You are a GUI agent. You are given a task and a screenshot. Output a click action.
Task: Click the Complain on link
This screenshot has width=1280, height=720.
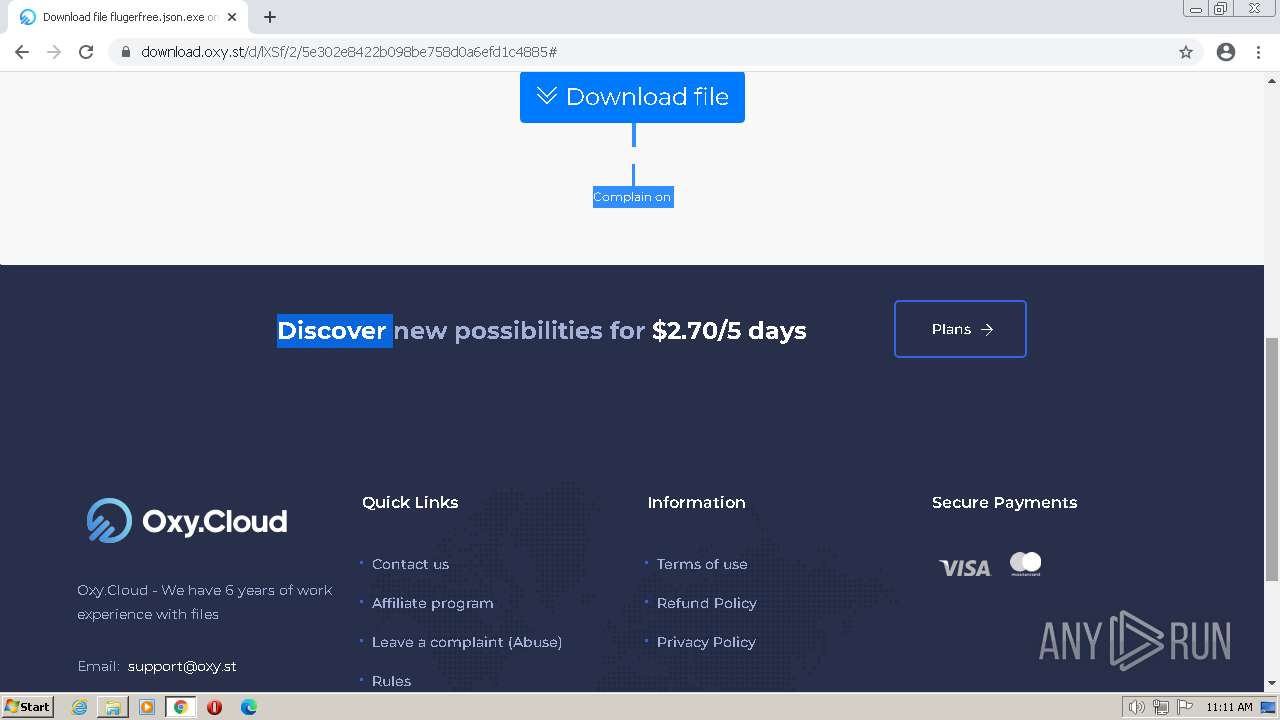pos(632,197)
